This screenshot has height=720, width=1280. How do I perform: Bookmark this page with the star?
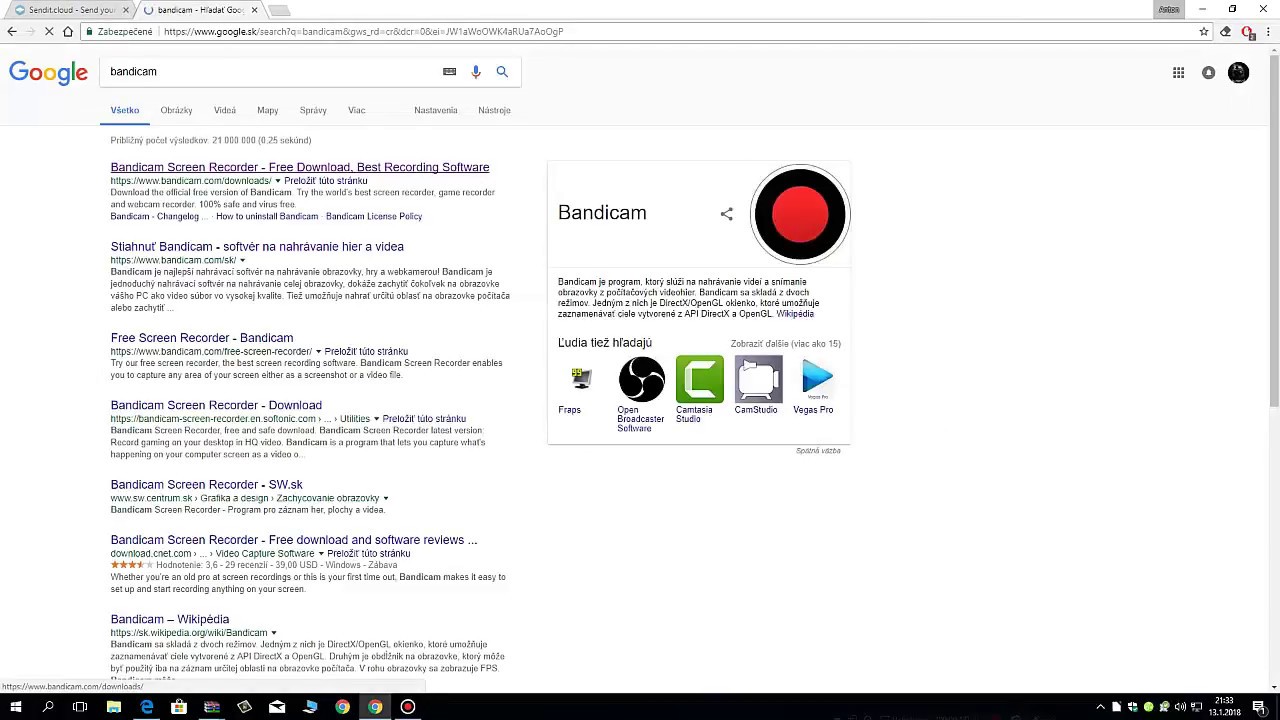(x=1204, y=32)
